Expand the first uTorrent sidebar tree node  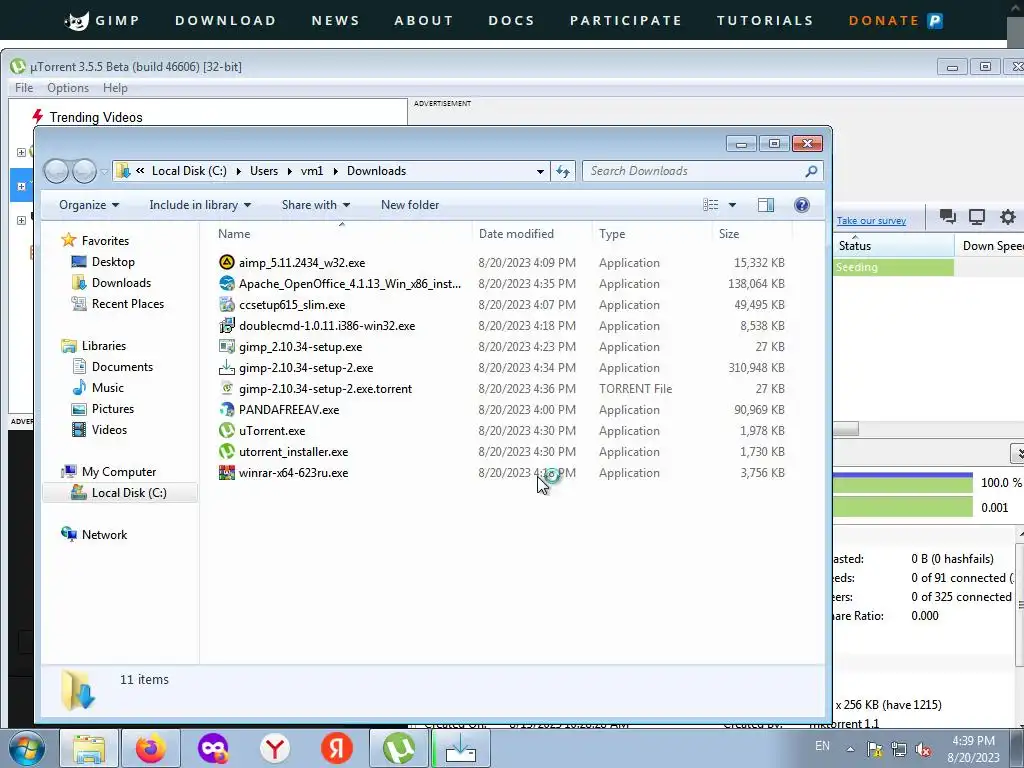click(21, 152)
